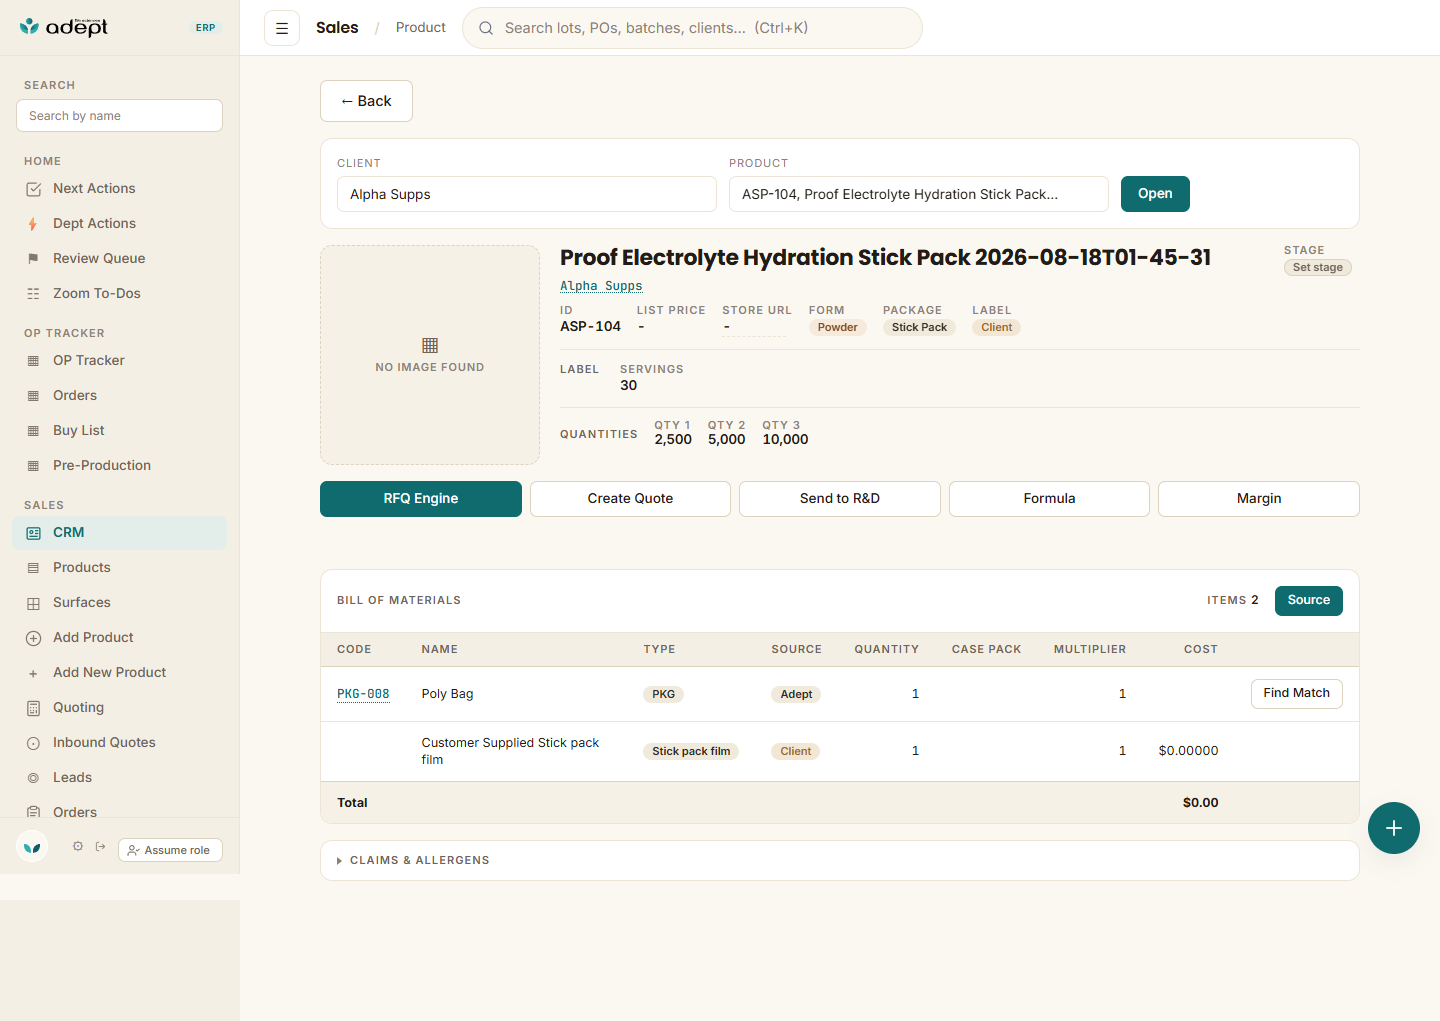
Task: Click the Adept leaf avatar icon
Action: point(32,847)
